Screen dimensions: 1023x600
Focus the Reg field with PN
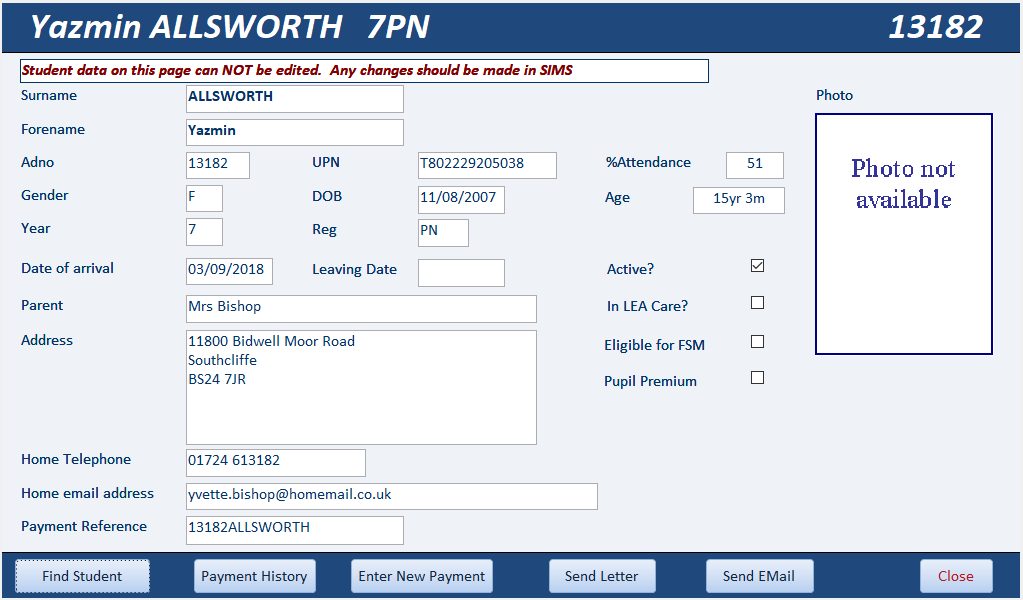point(444,233)
